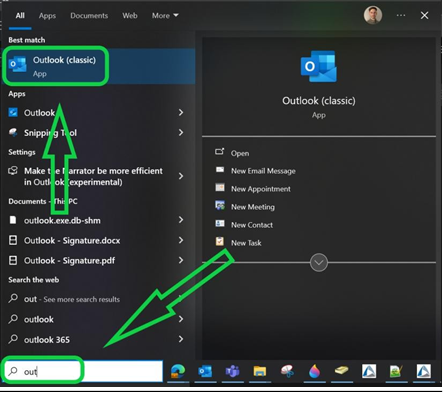Open File Explorer from the taskbar
The image size is (447, 395).
260,371
